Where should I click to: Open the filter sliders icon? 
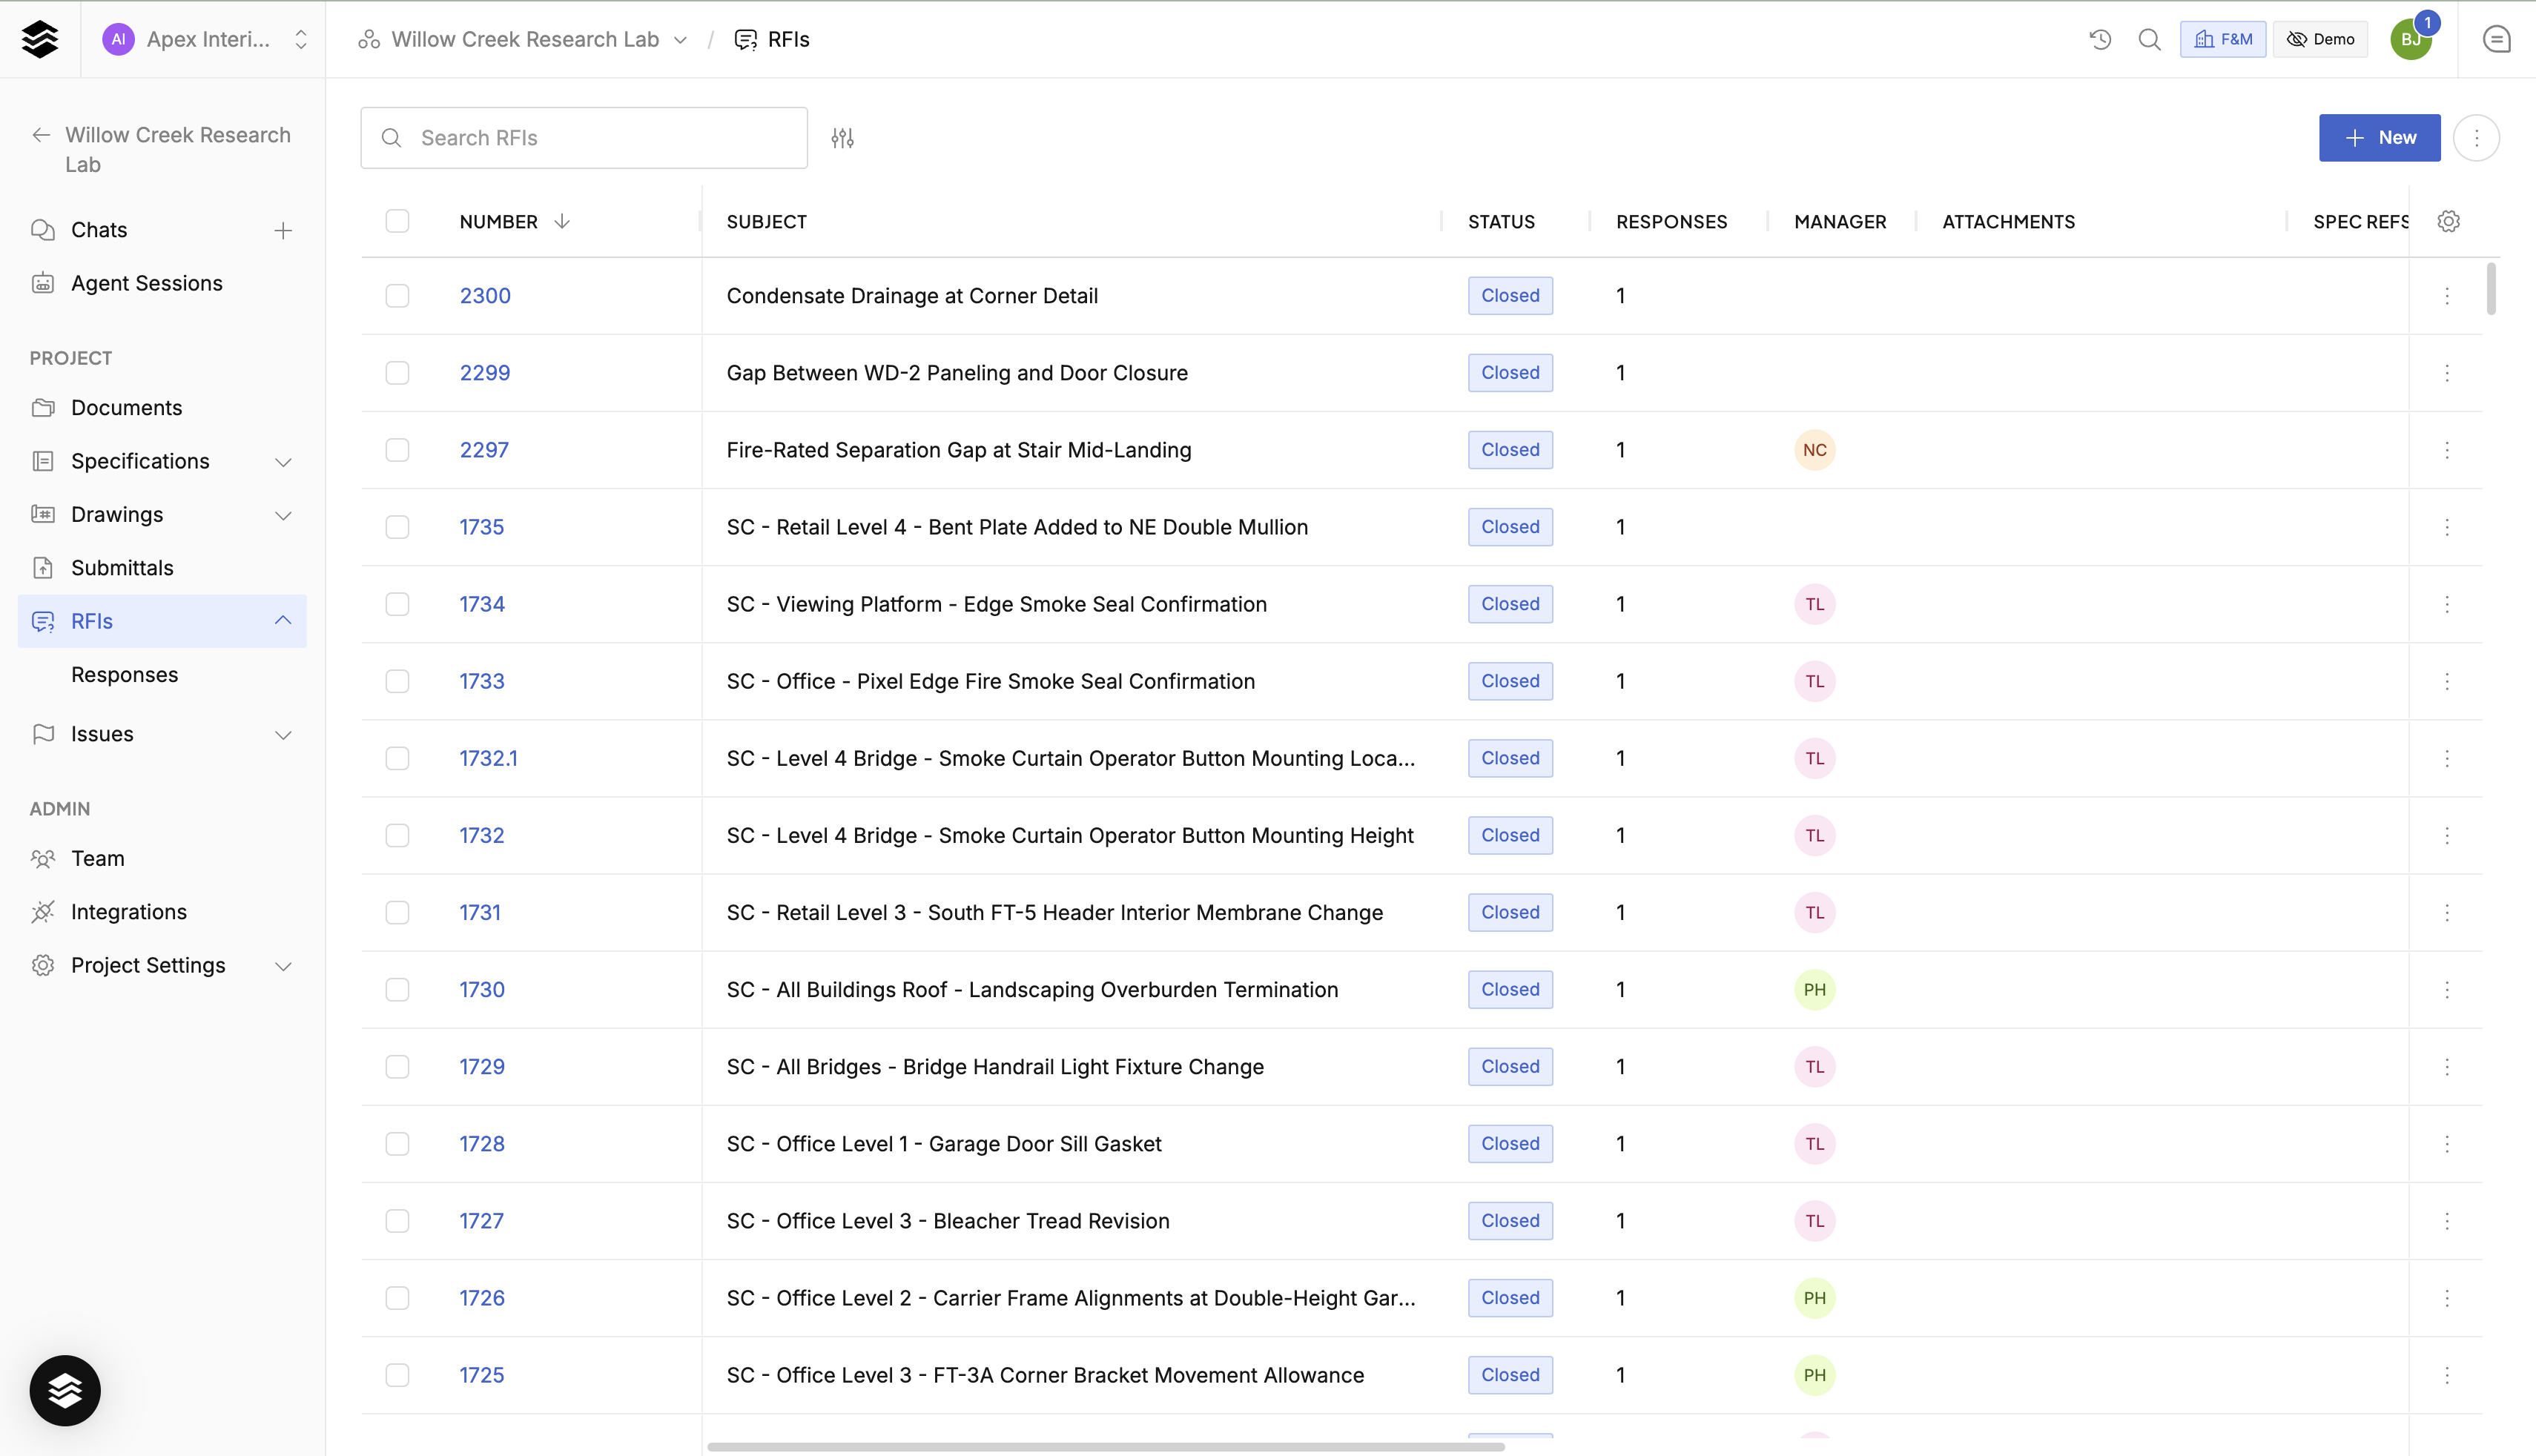[x=842, y=138]
